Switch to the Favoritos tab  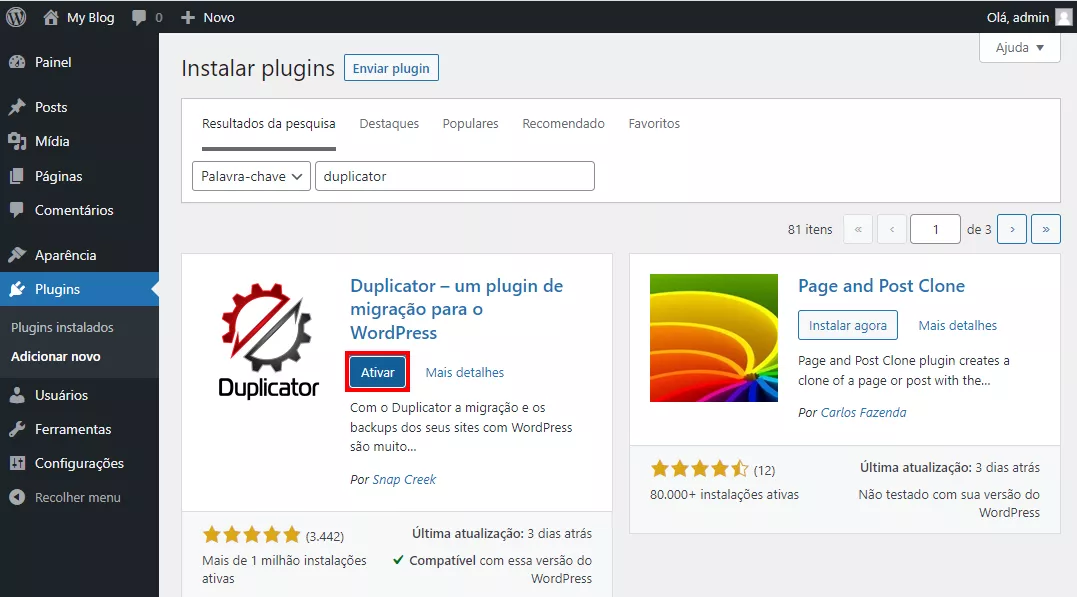[654, 124]
